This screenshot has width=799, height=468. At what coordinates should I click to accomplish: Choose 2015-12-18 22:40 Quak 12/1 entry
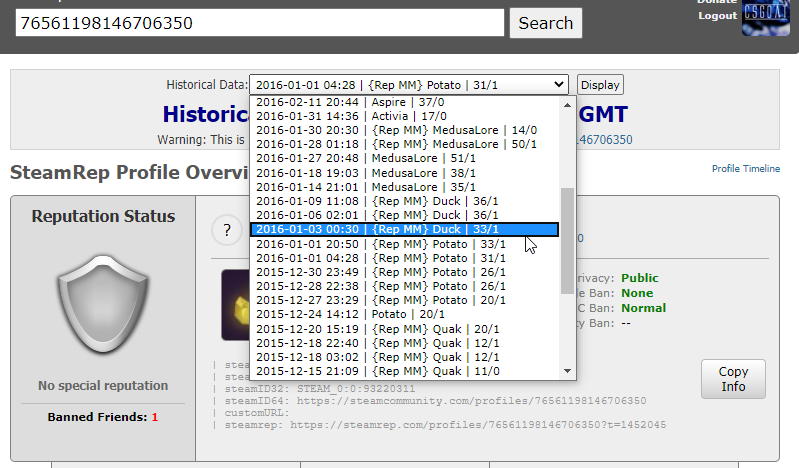[405, 343]
